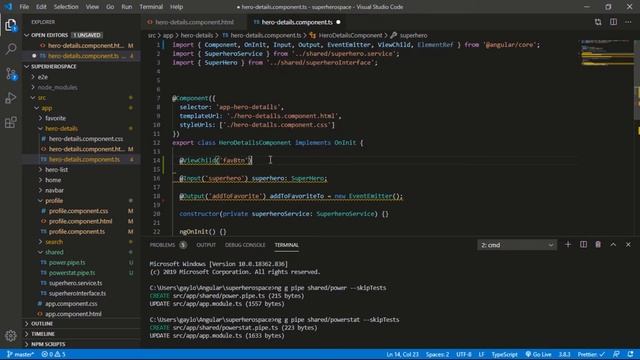Switch to the Output panel tab
The image size is (640, 360).
coord(206,245)
